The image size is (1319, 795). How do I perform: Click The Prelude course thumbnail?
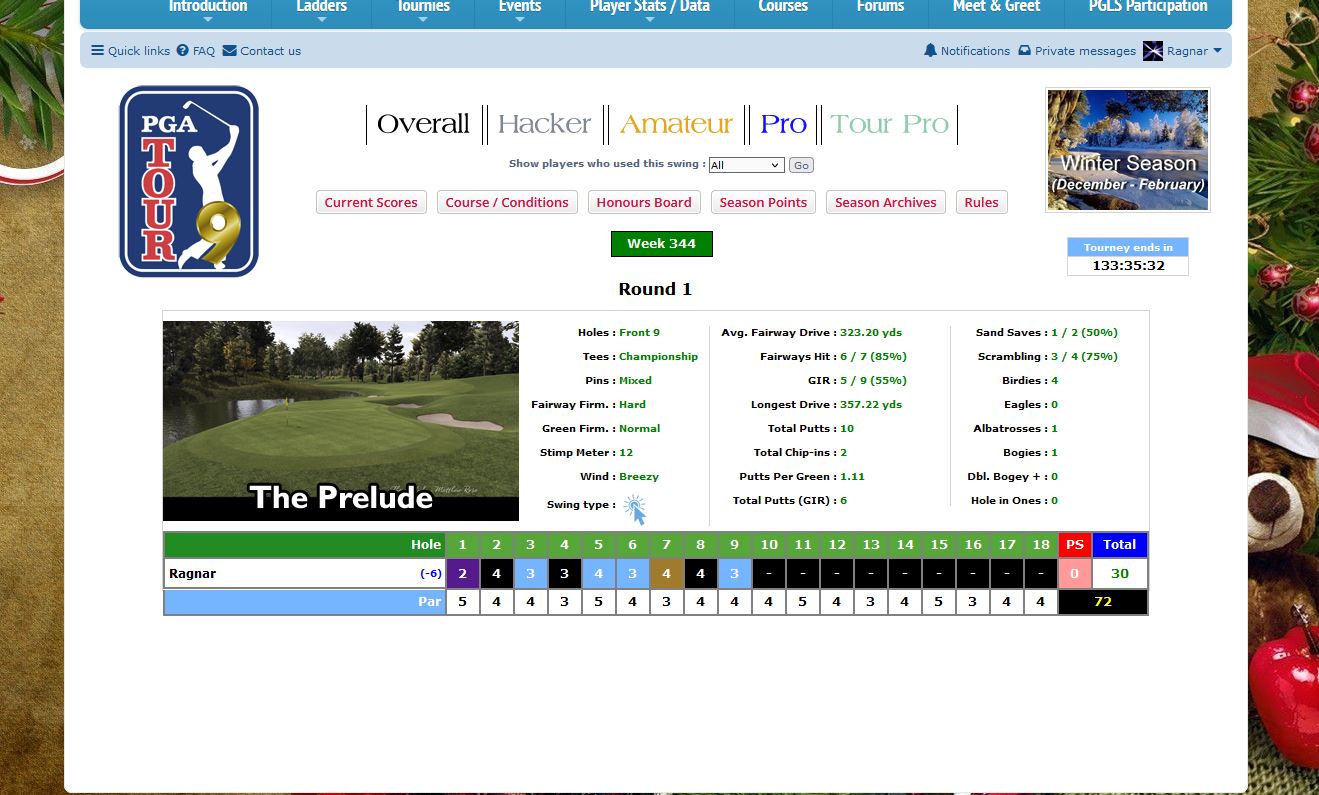click(341, 420)
